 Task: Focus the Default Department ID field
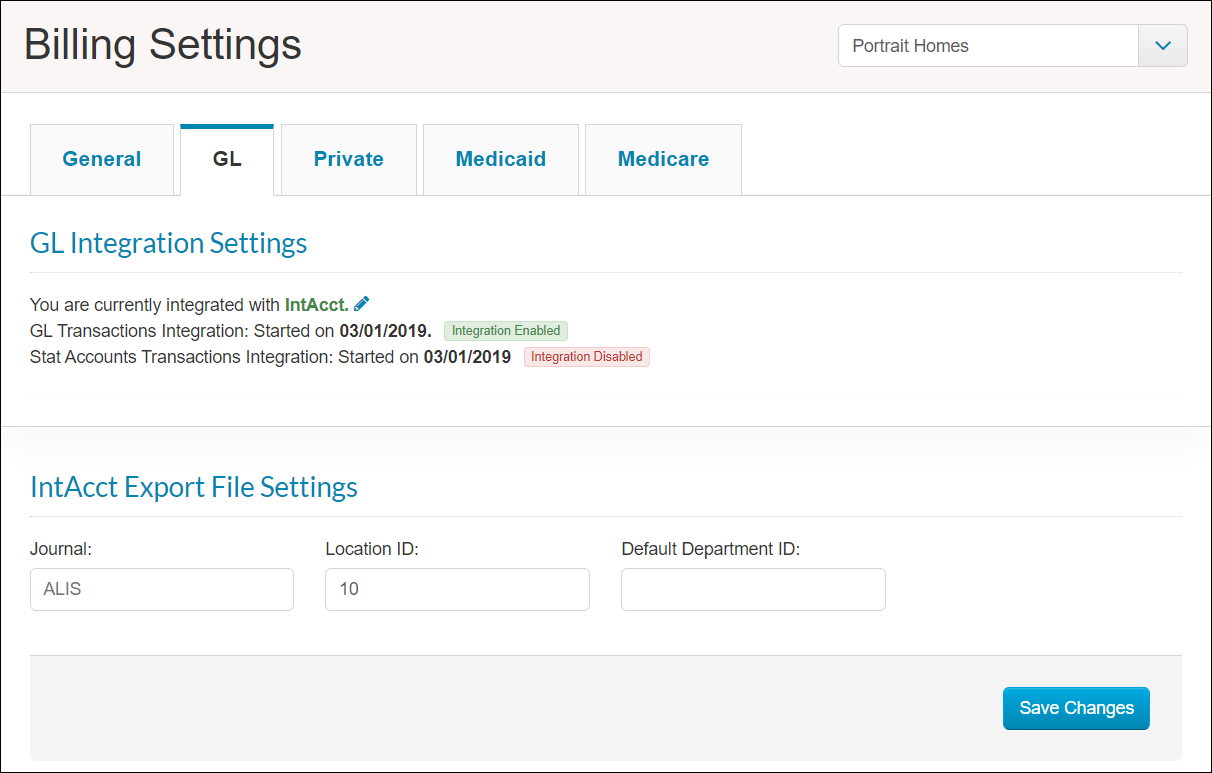pos(753,589)
